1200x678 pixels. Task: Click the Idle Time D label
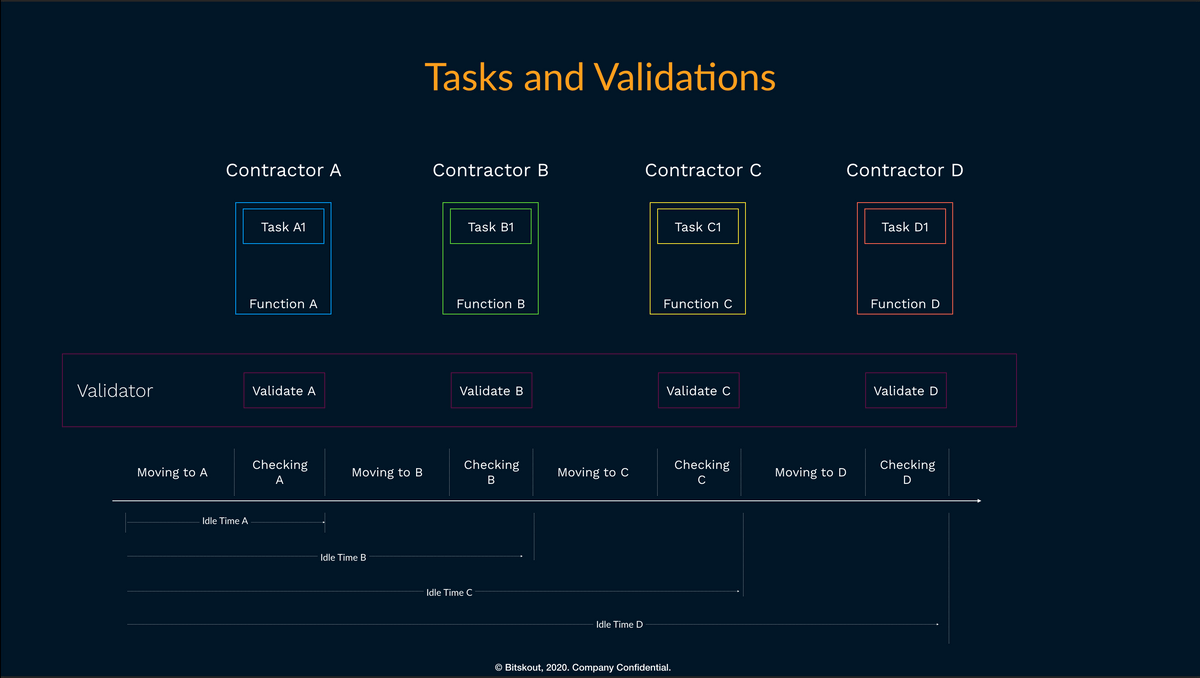619,624
